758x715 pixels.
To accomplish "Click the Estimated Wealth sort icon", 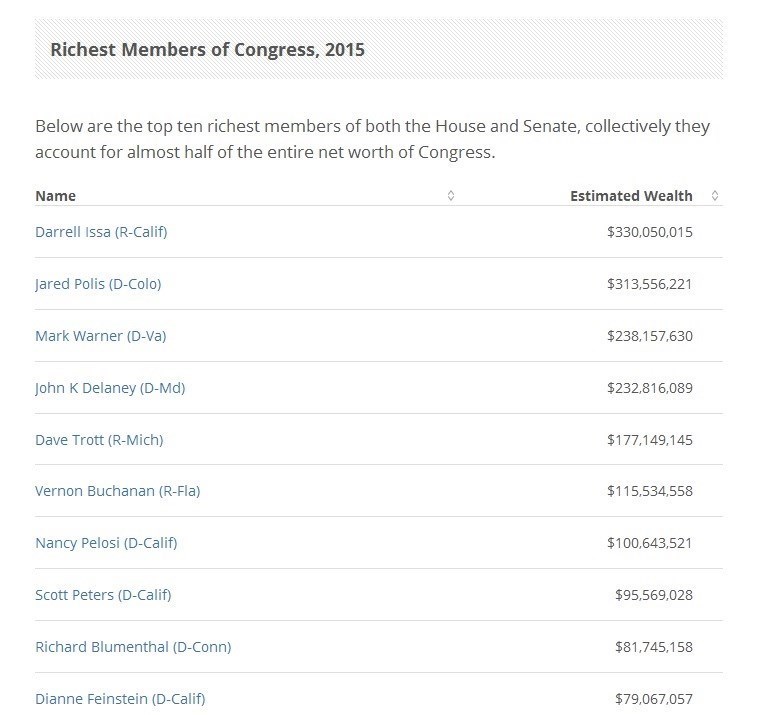I will pyautogui.click(x=714, y=196).
